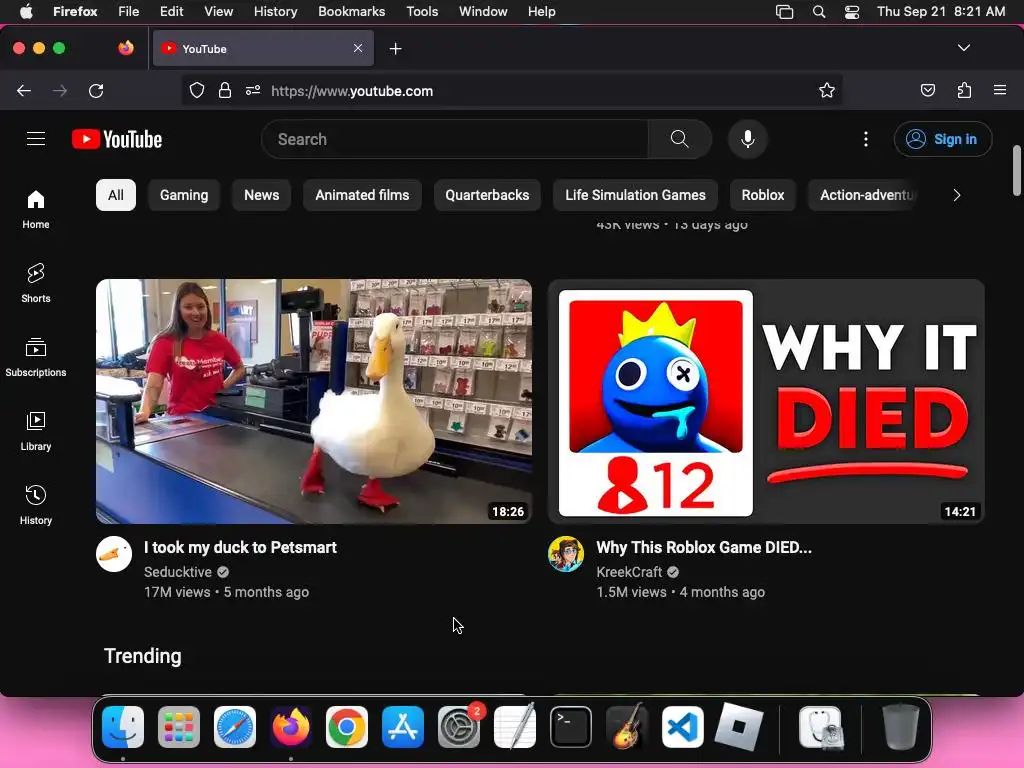Open YouTube settings three-dot menu
1024x768 pixels.
pos(866,139)
